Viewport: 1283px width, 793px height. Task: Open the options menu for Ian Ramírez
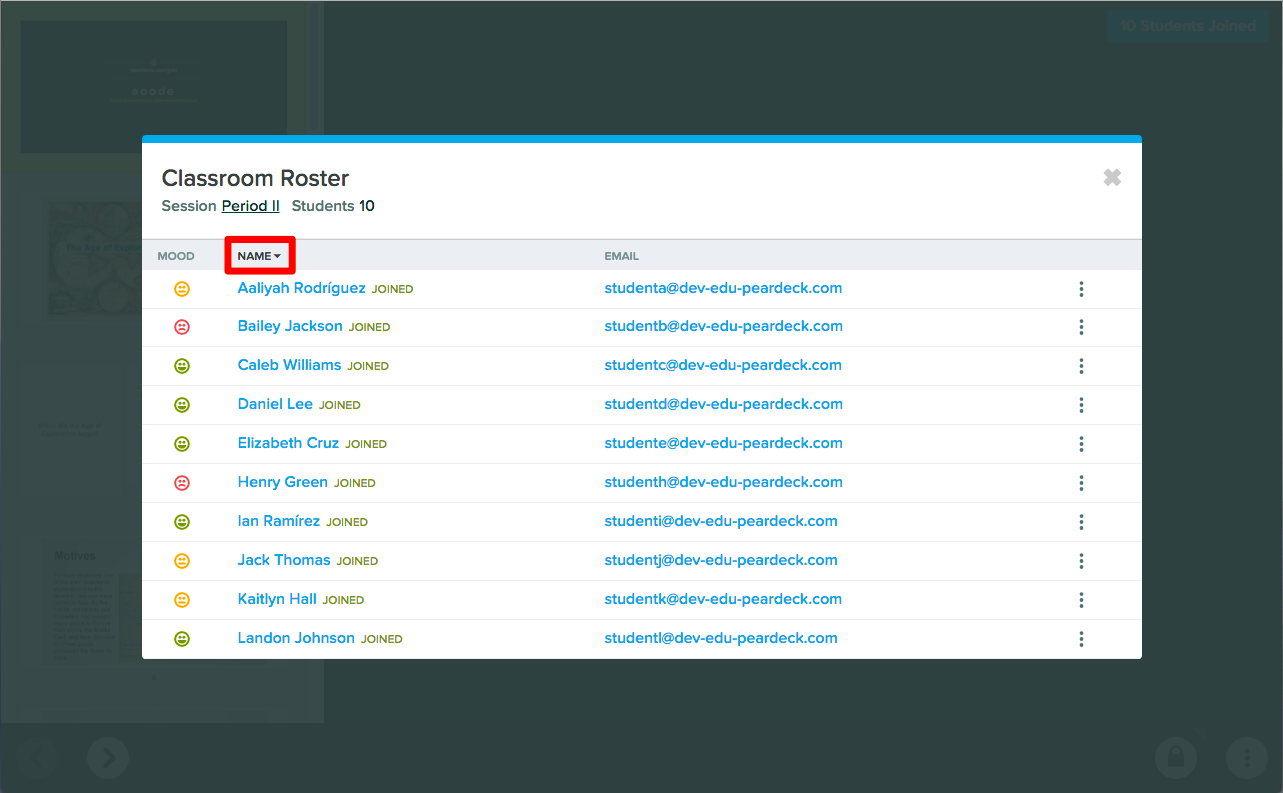tap(1081, 522)
